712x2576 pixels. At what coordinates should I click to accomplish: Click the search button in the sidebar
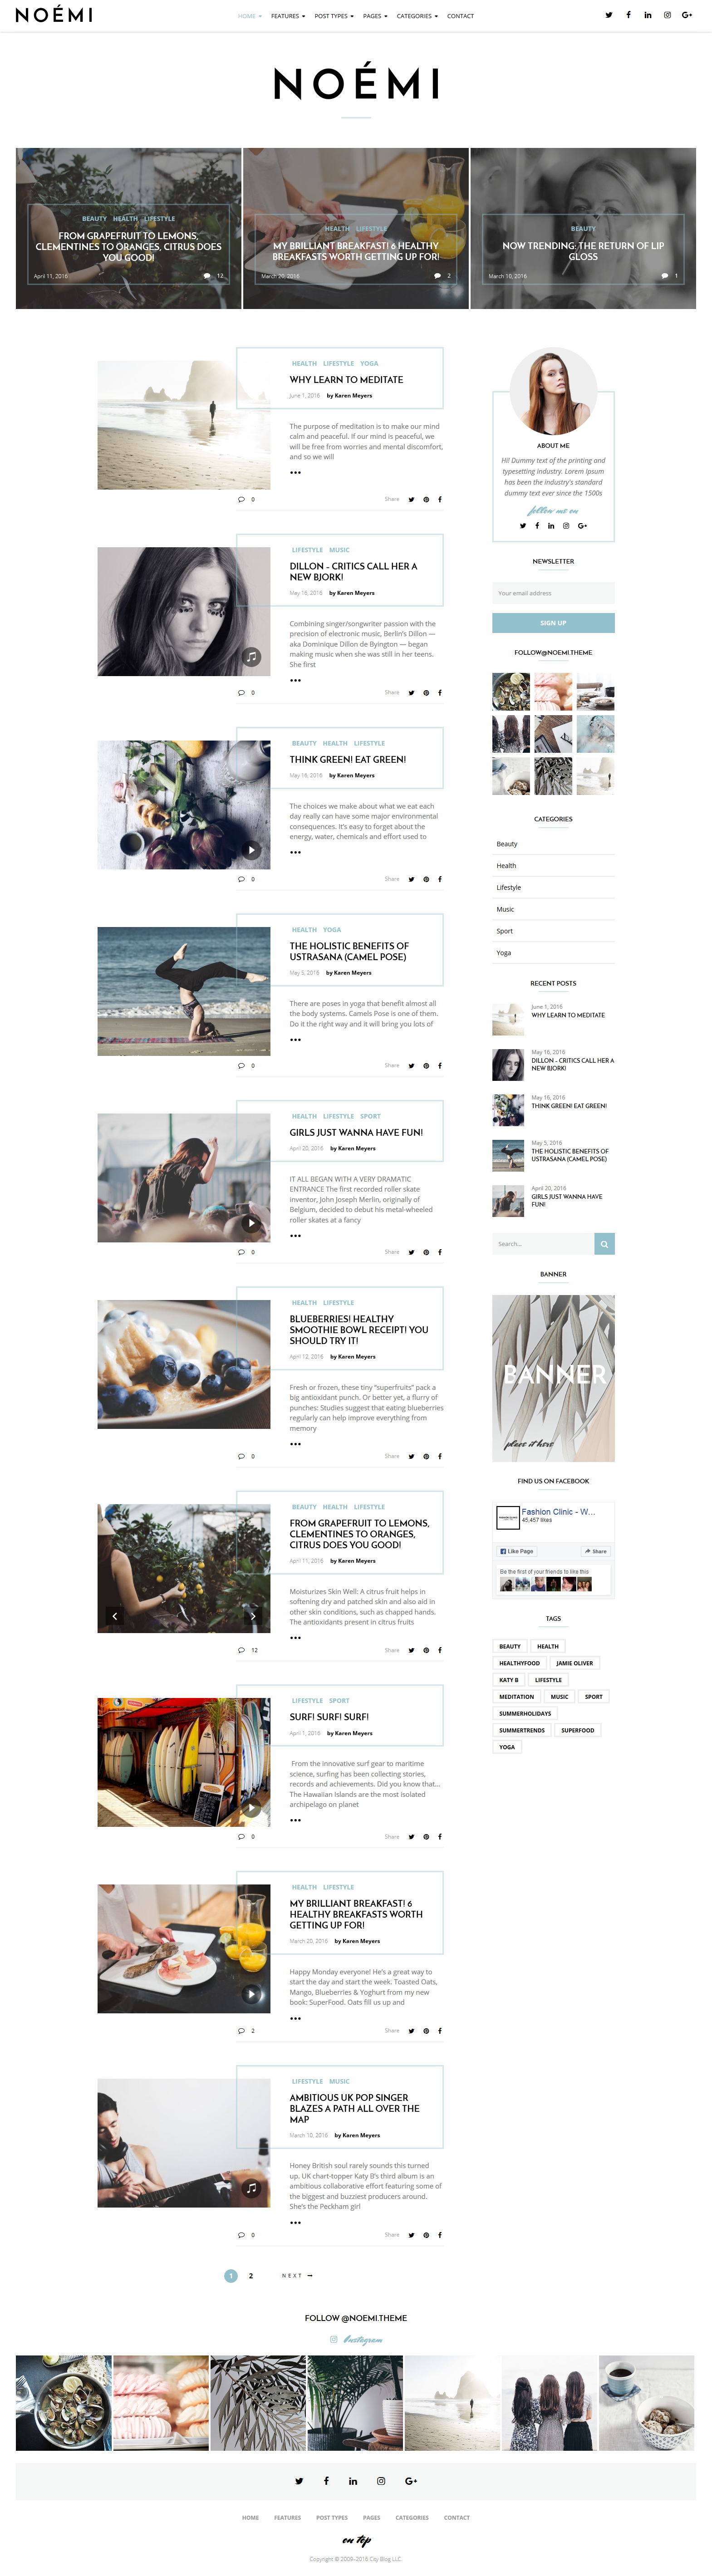(604, 1244)
